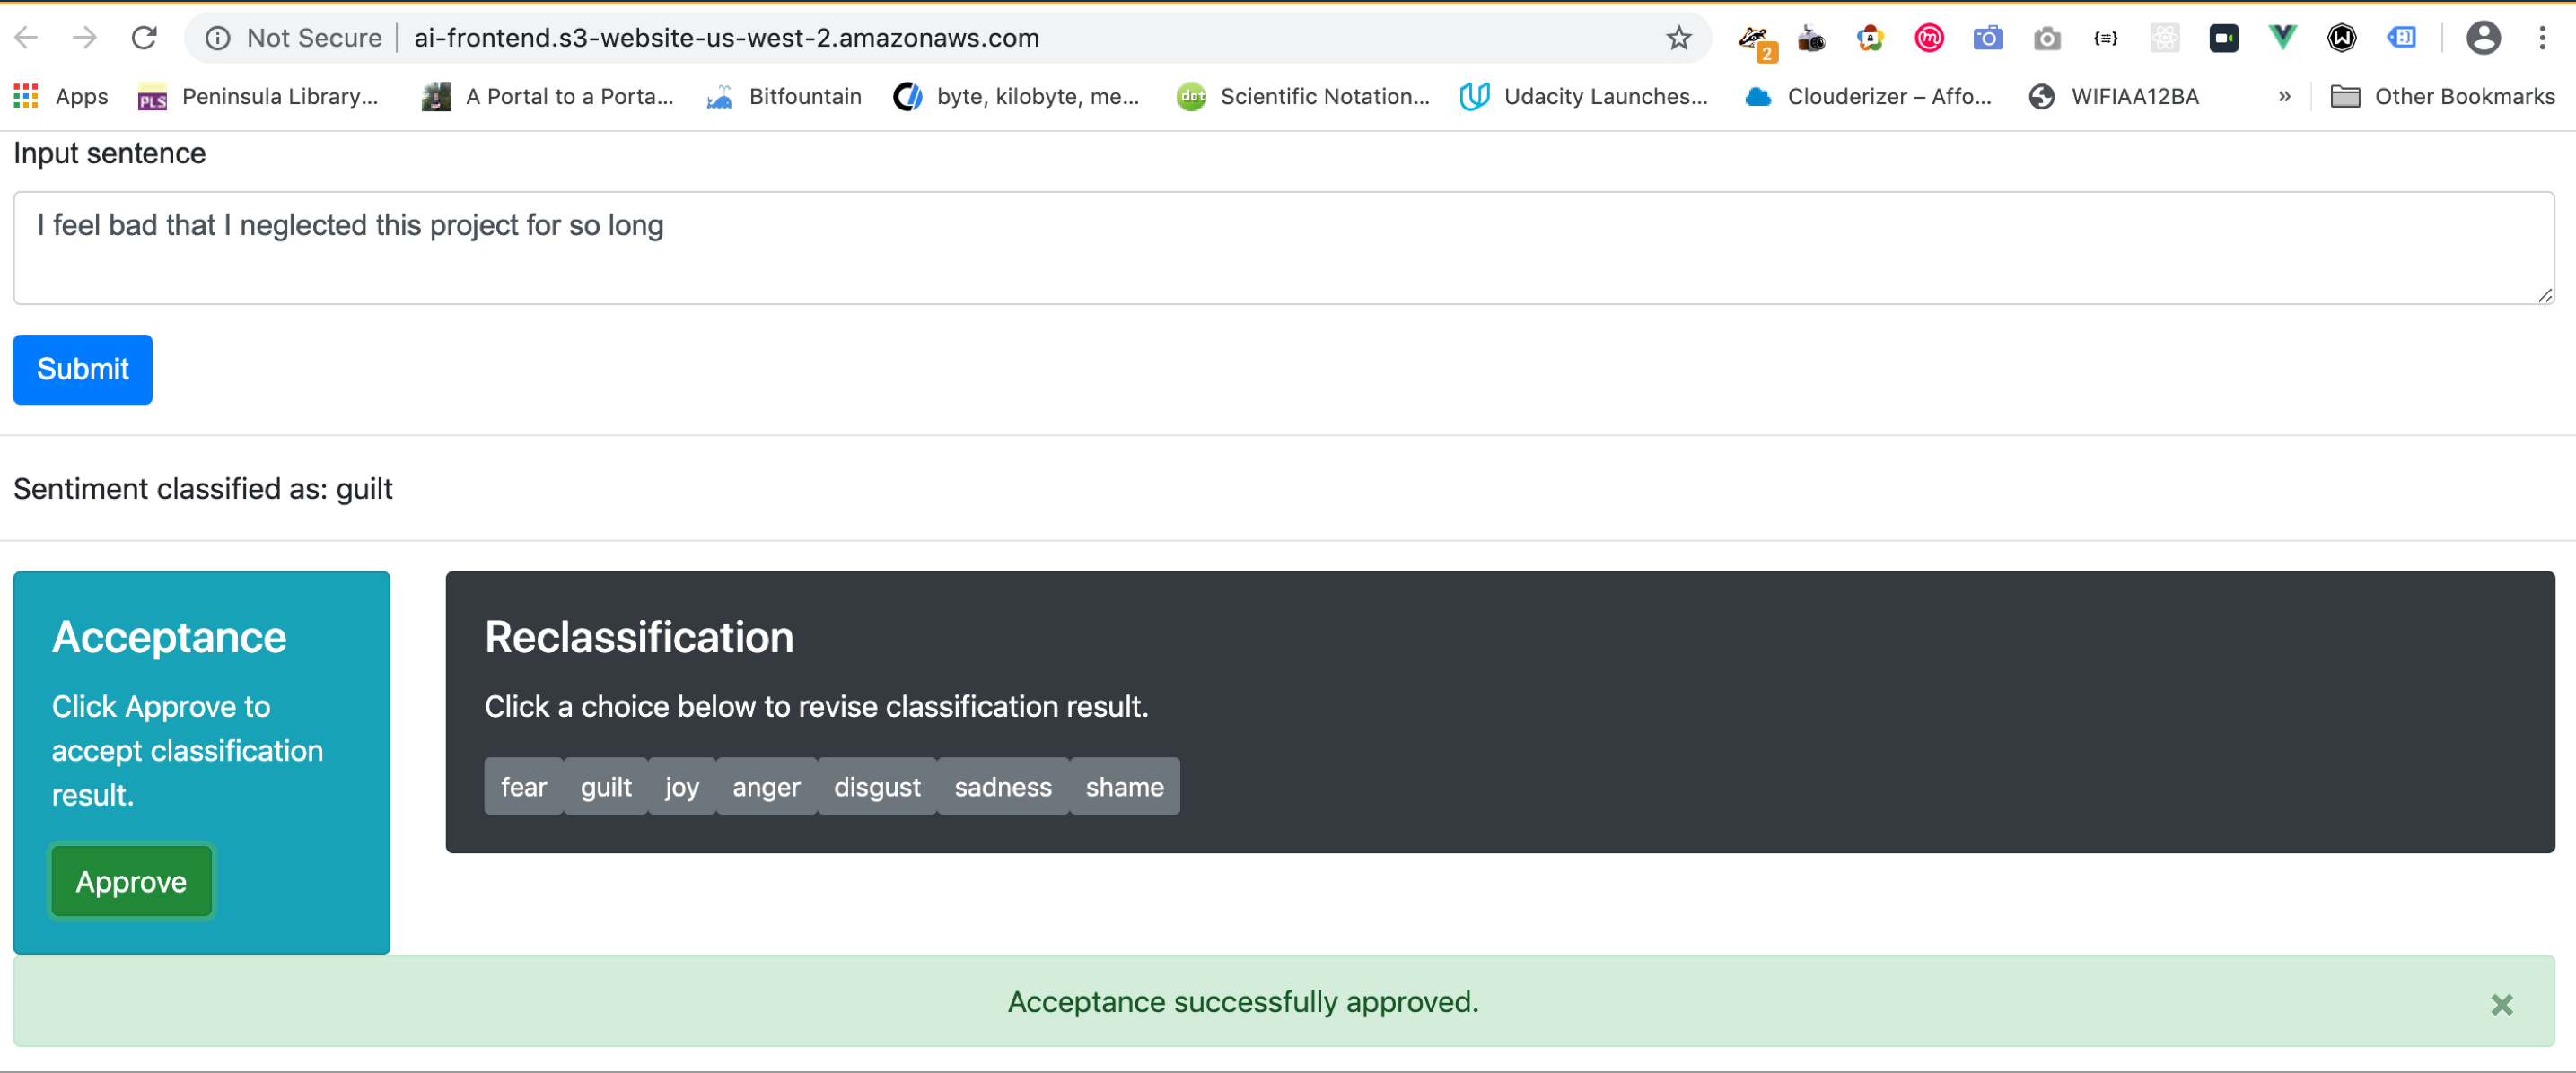Dismiss the success alert with X
Image resolution: width=2576 pixels, height=1073 pixels.
2501,1004
